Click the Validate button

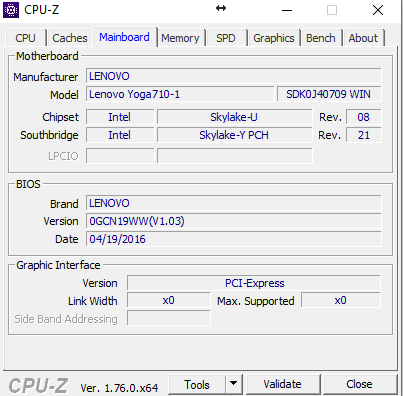point(282,384)
